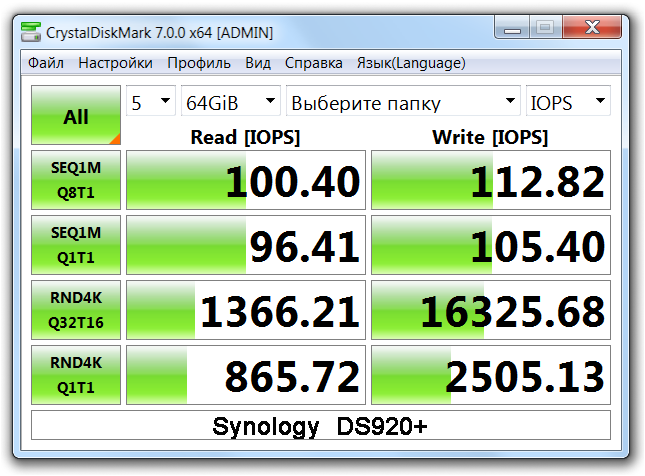Click the SEQ1M Q8T1 write value 112.82
The width and height of the screenshot is (645, 476).
tap(491, 180)
